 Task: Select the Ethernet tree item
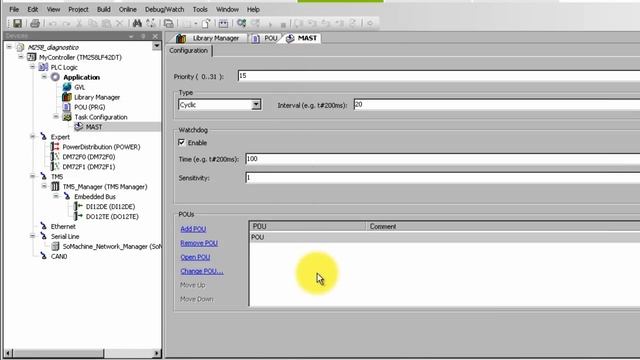[63, 226]
